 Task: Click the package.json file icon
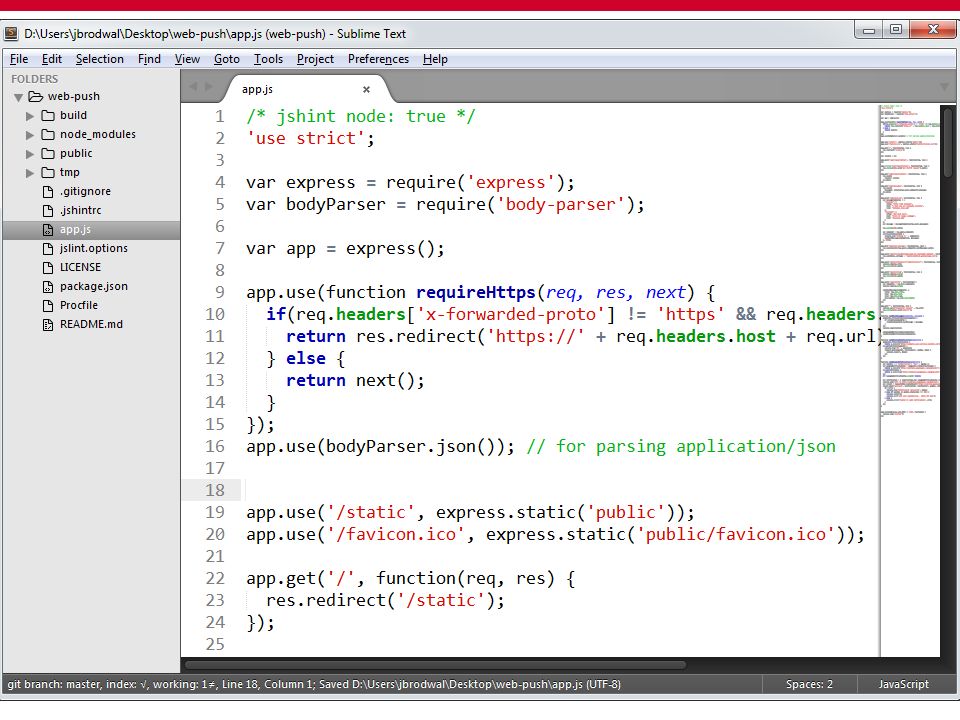[48, 287]
